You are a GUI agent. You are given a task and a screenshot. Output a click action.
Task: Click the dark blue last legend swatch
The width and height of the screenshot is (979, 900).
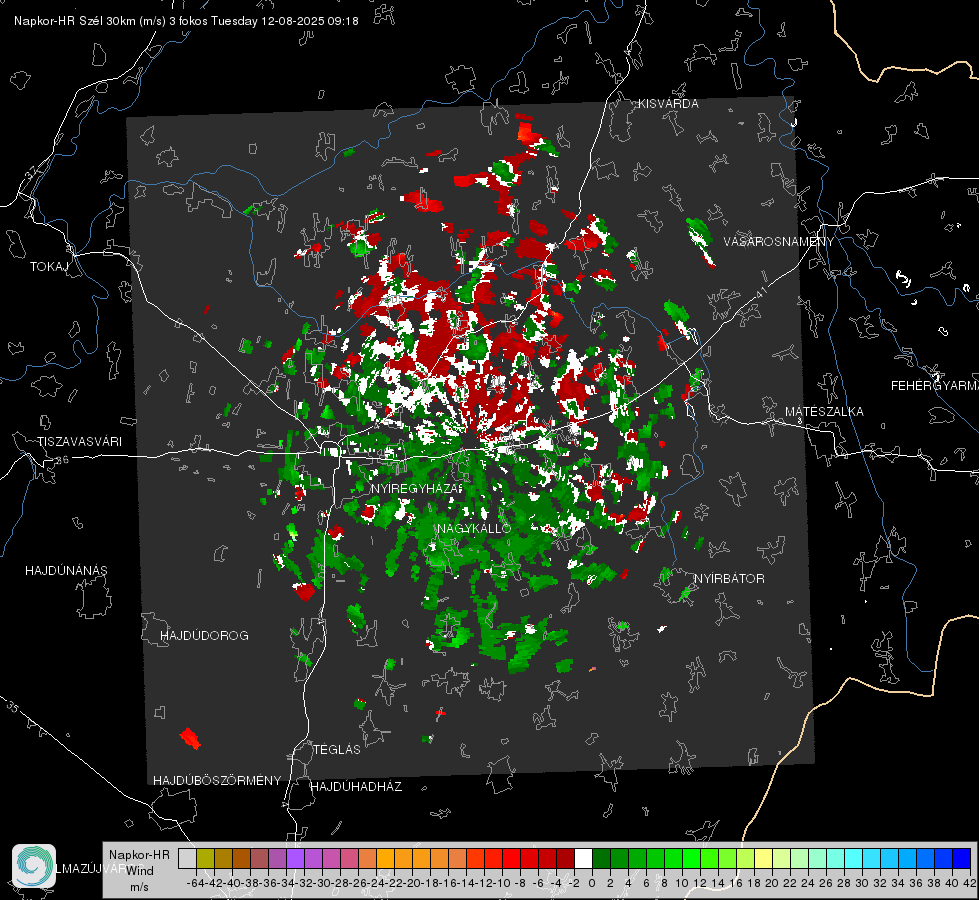point(962,858)
